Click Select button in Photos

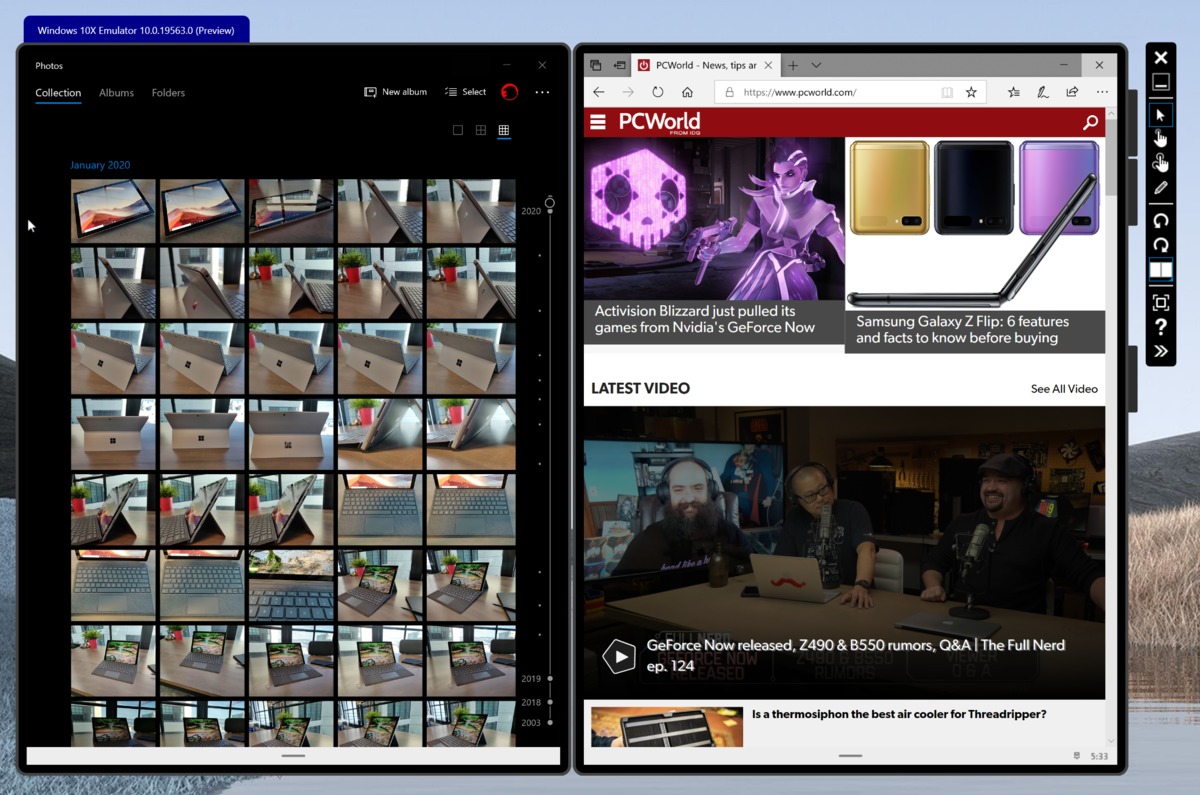coord(465,92)
